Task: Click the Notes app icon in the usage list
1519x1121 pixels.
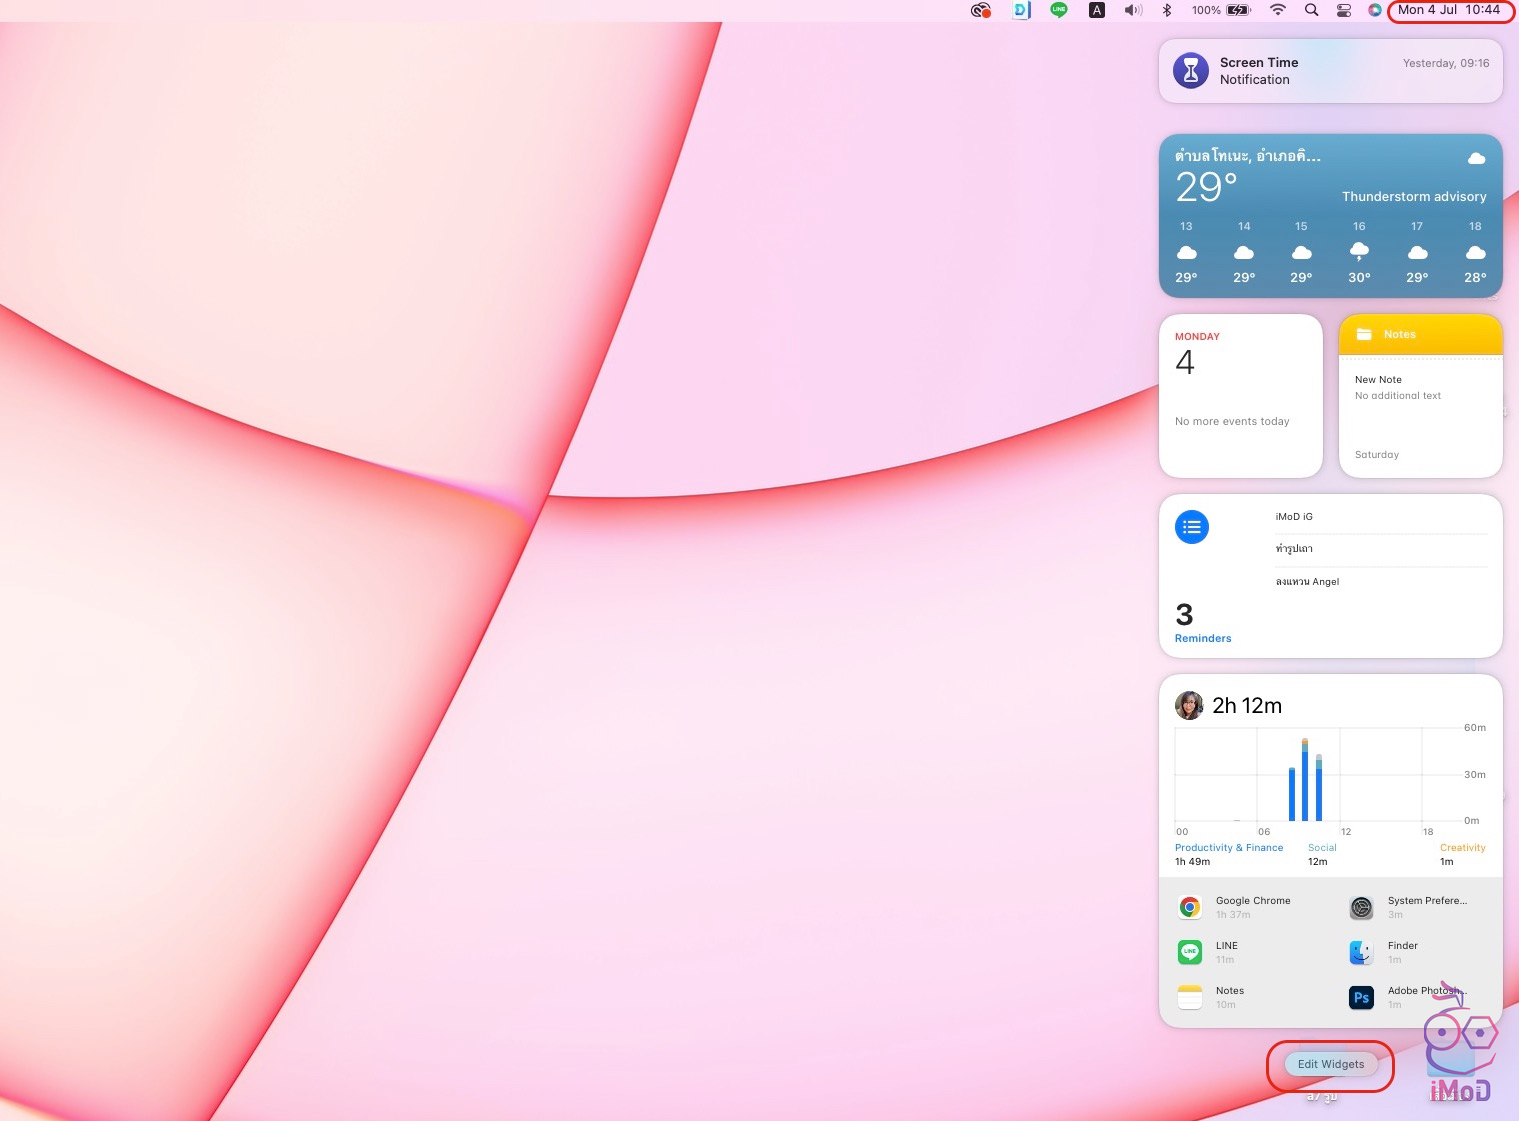Action: pos(1189,997)
